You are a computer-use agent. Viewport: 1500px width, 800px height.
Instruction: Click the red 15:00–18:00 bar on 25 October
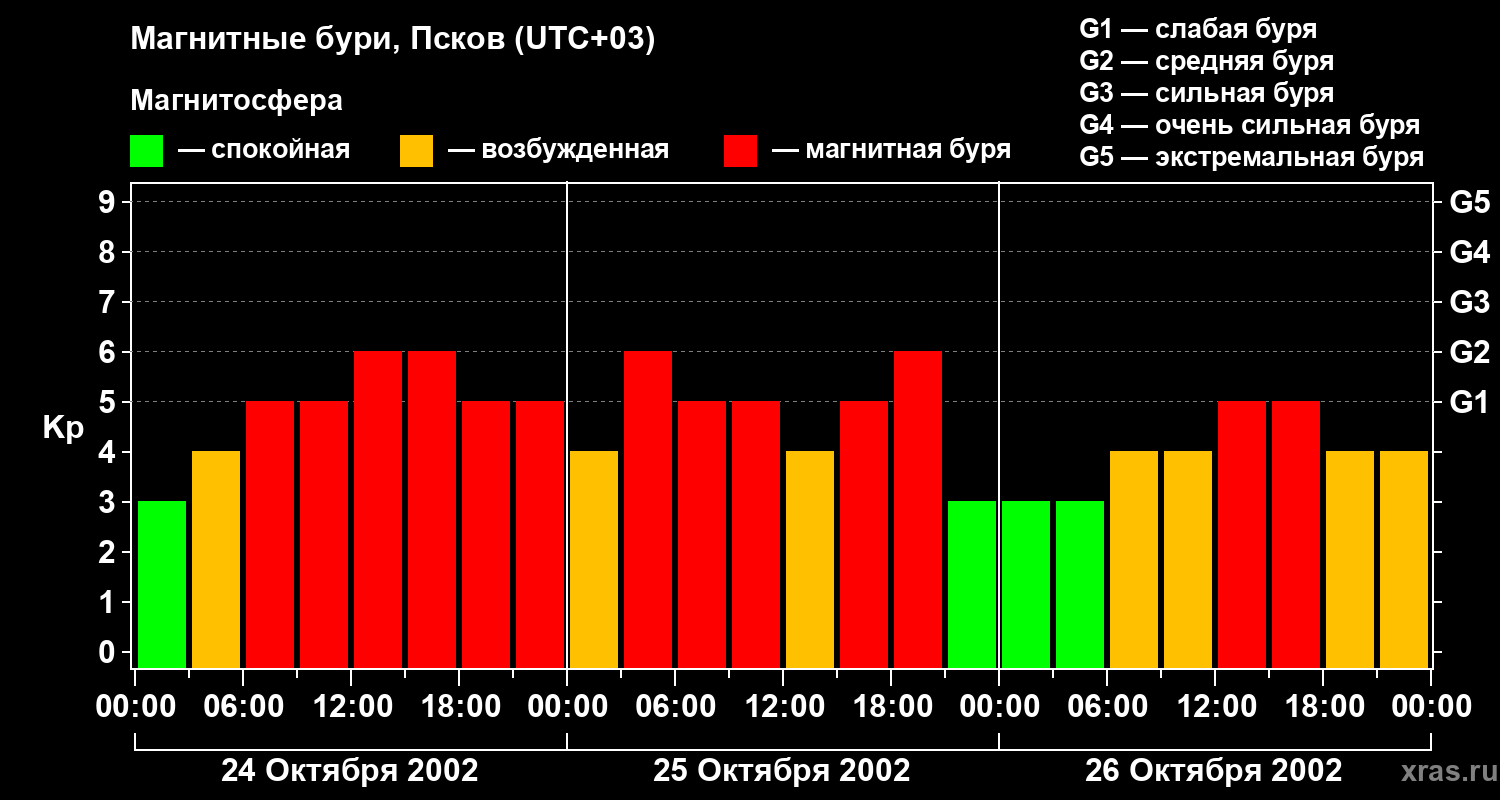[864, 534]
